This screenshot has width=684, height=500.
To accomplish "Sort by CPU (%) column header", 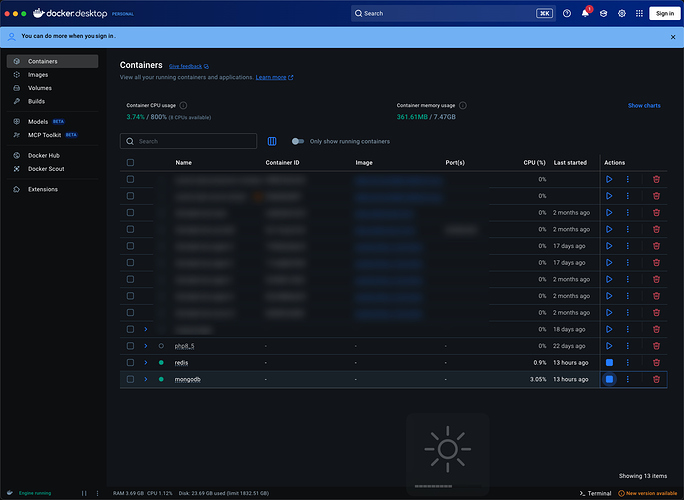I will point(534,162).
